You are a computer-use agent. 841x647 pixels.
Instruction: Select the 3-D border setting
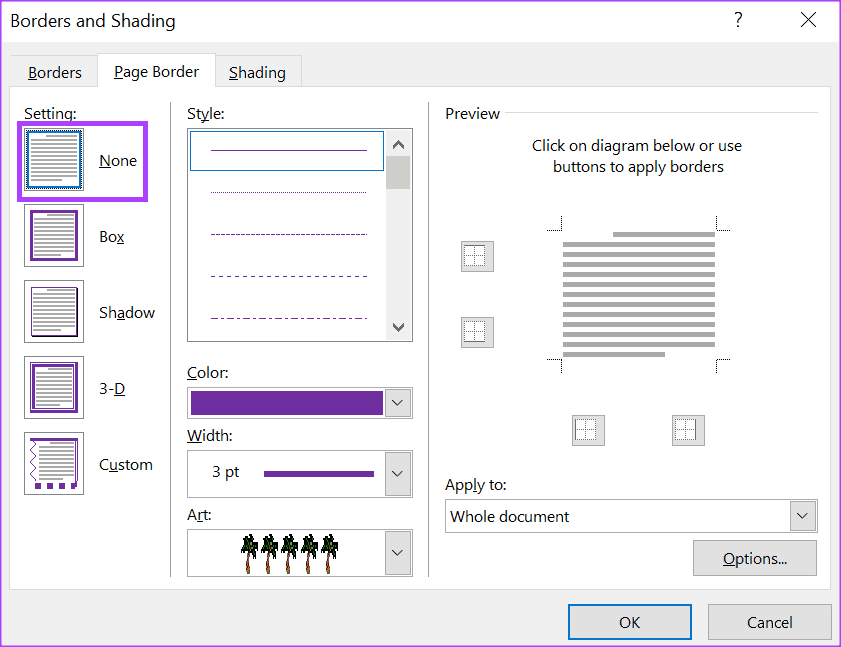(x=54, y=388)
